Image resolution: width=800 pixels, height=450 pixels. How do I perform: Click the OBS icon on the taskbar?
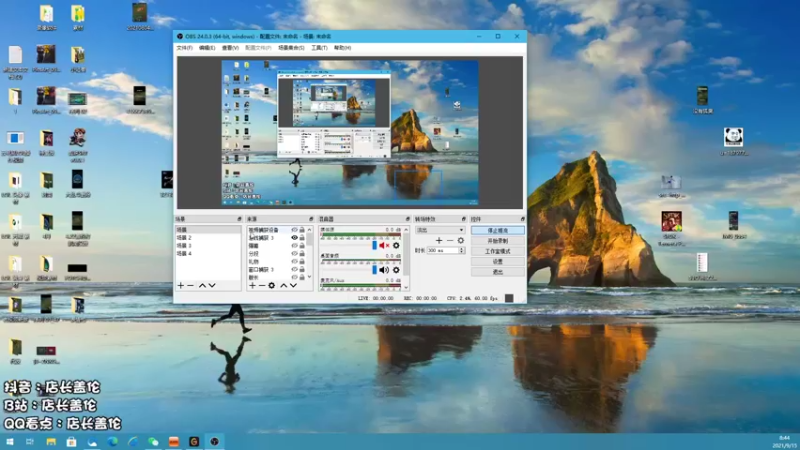coord(214,442)
